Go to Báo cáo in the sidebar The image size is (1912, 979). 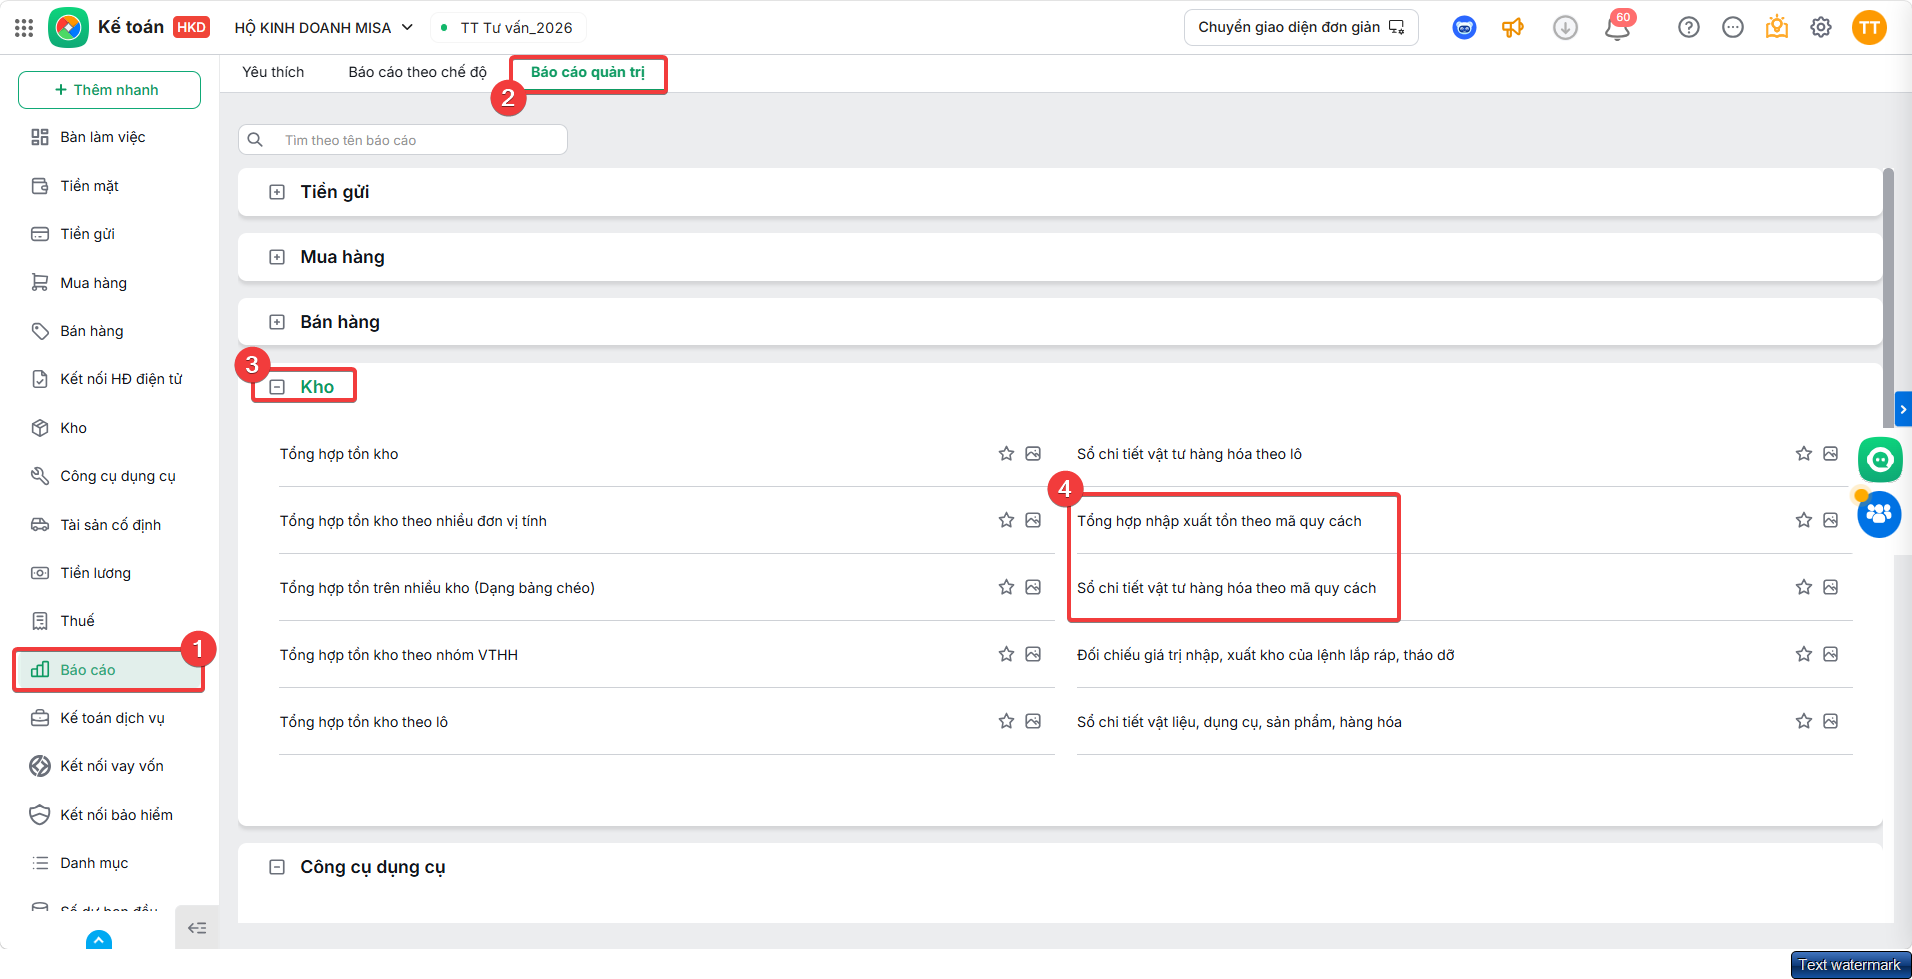pyautogui.click(x=110, y=670)
